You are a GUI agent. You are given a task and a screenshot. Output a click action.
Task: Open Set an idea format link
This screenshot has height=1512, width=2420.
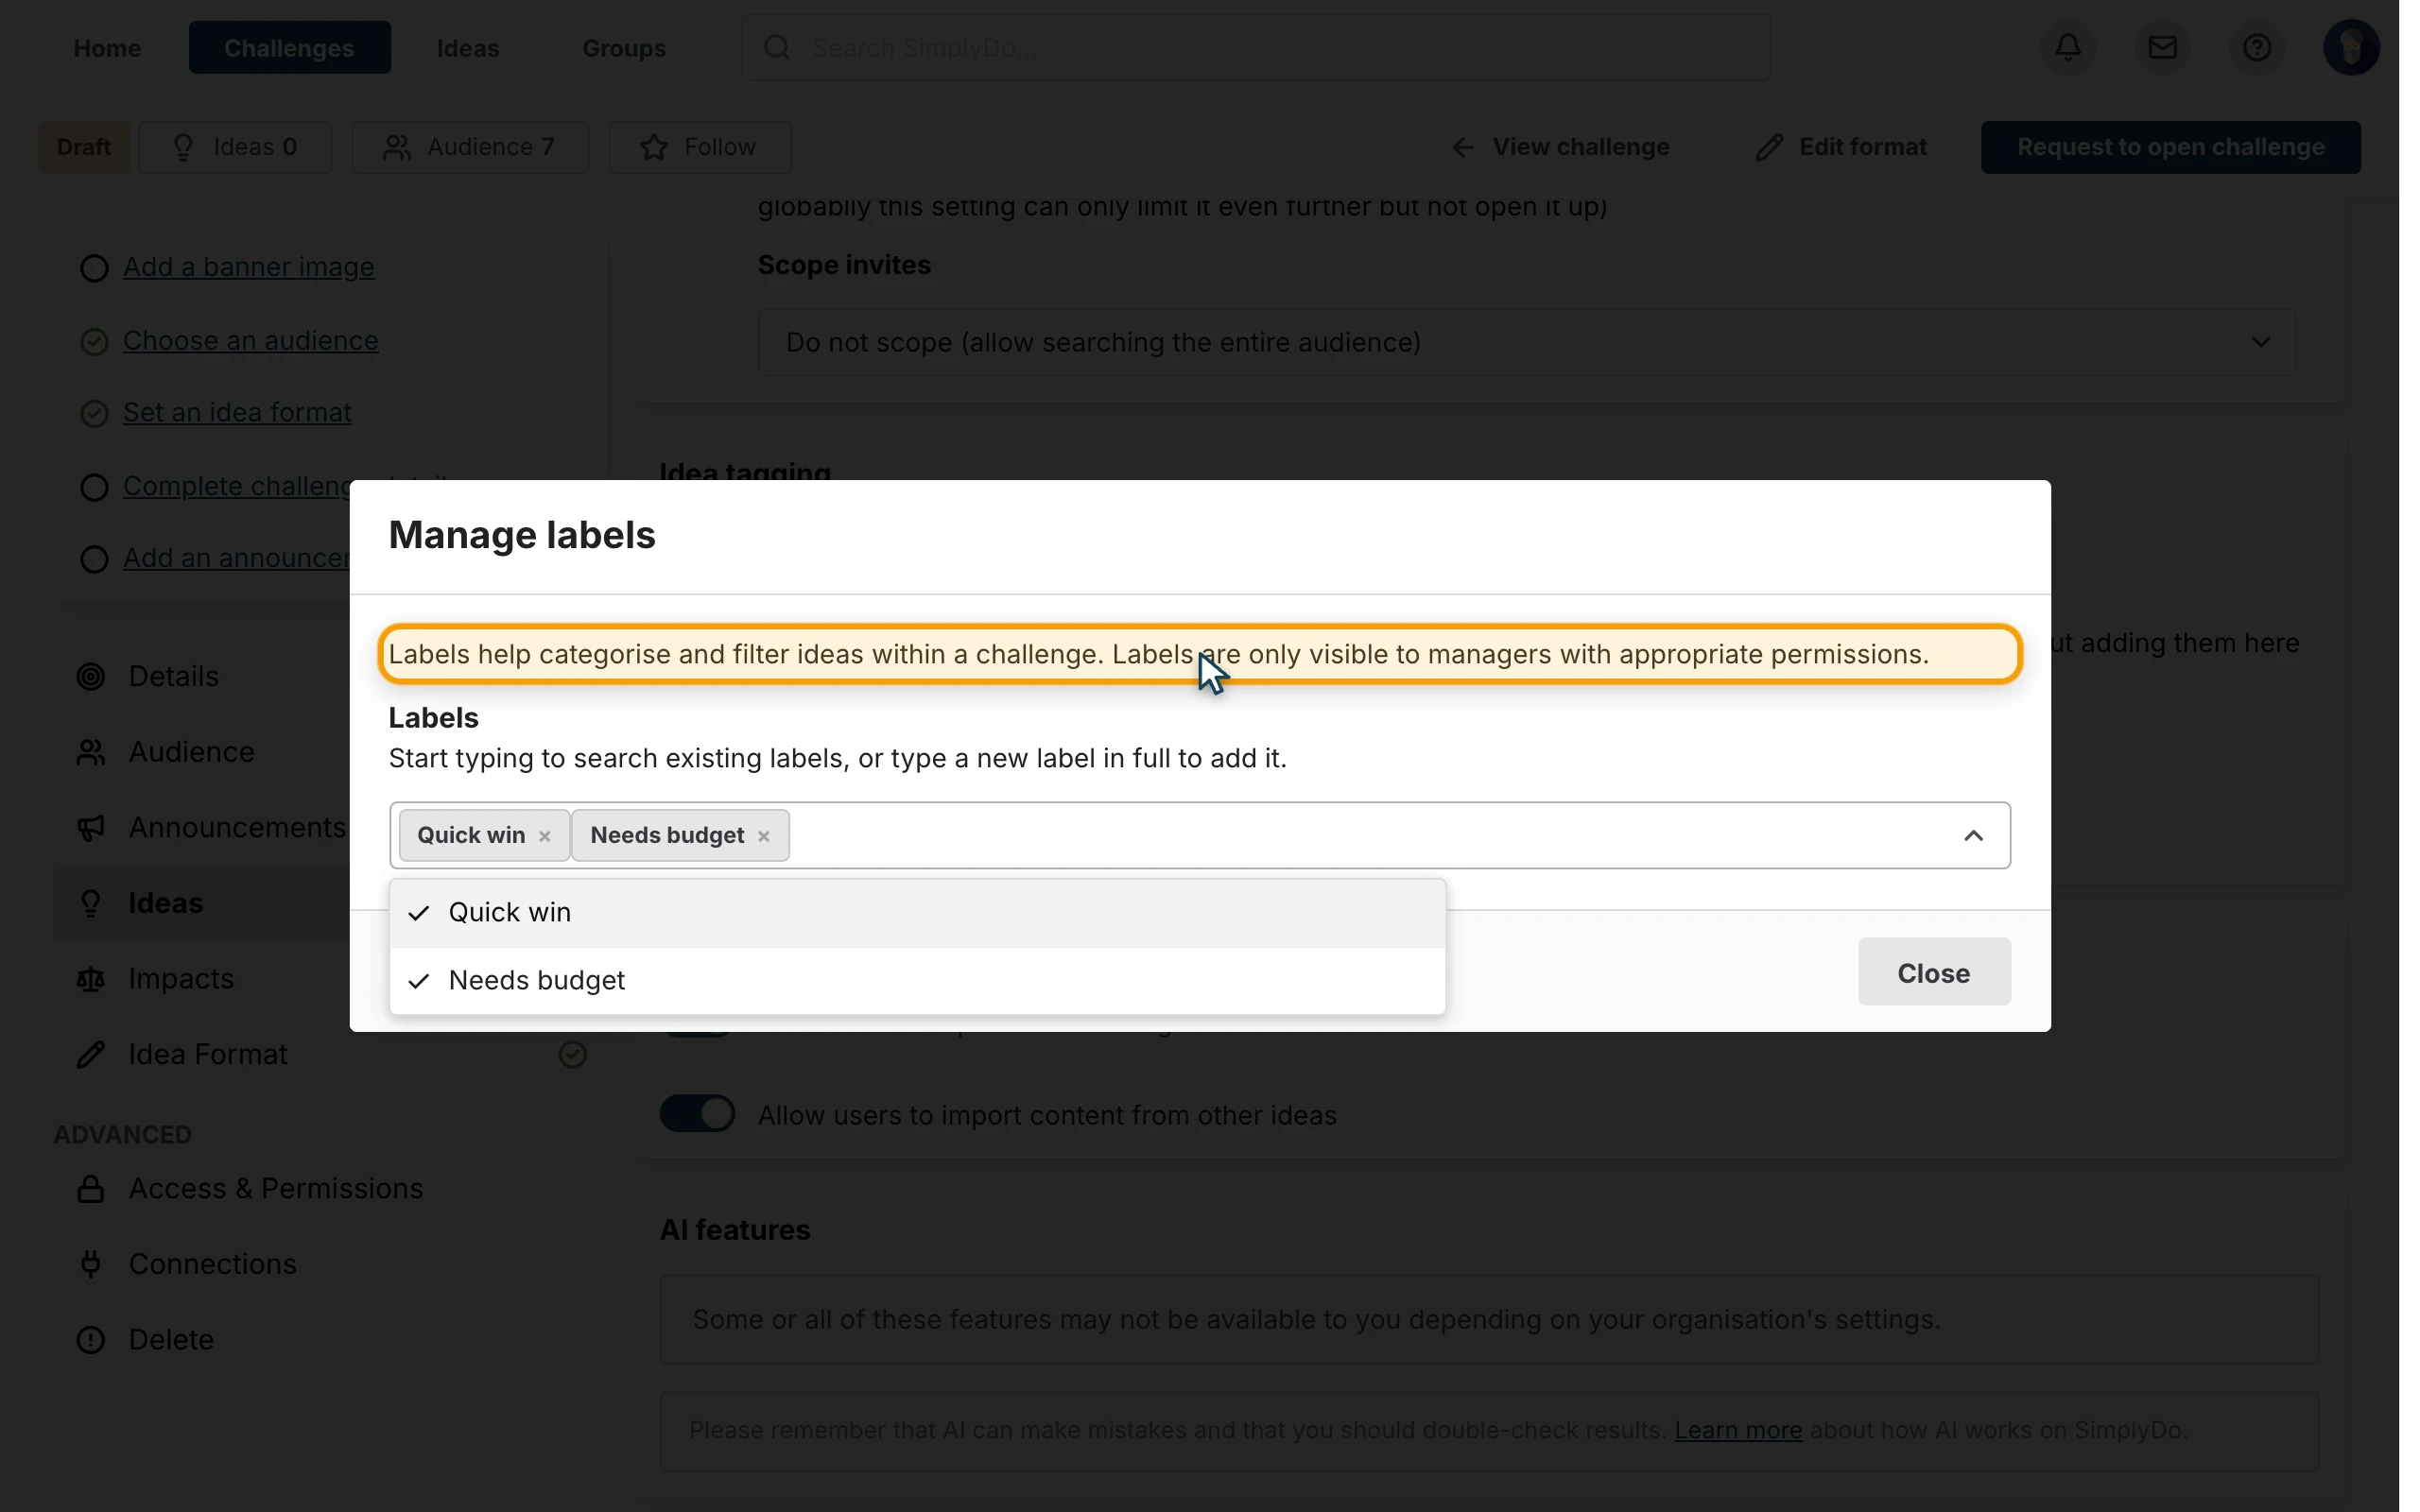coord(237,412)
